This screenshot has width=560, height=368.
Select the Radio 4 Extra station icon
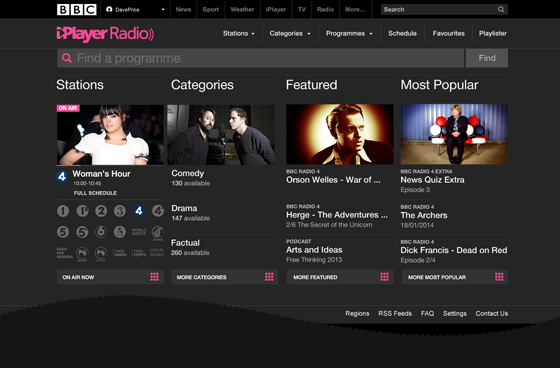[158, 211]
